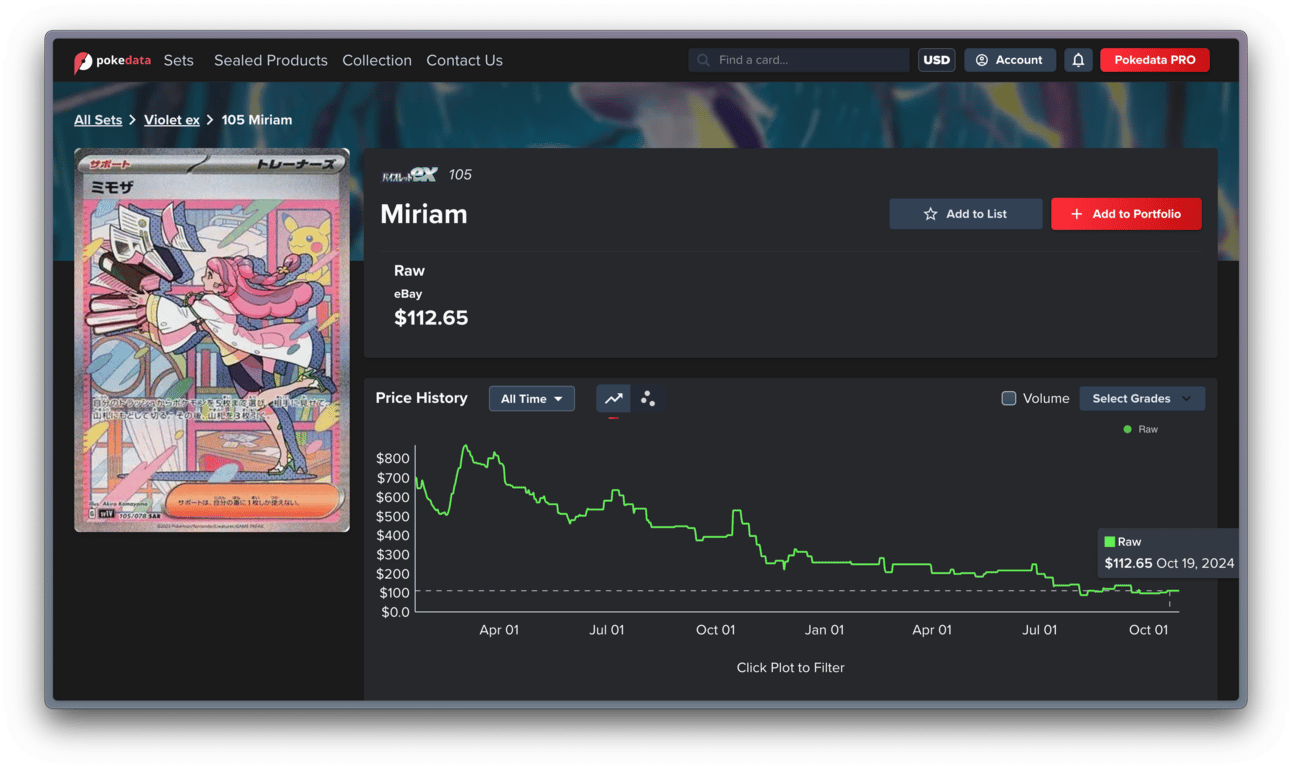Click the Pokedata PRO button
1292x768 pixels.
[x=1155, y=60]
